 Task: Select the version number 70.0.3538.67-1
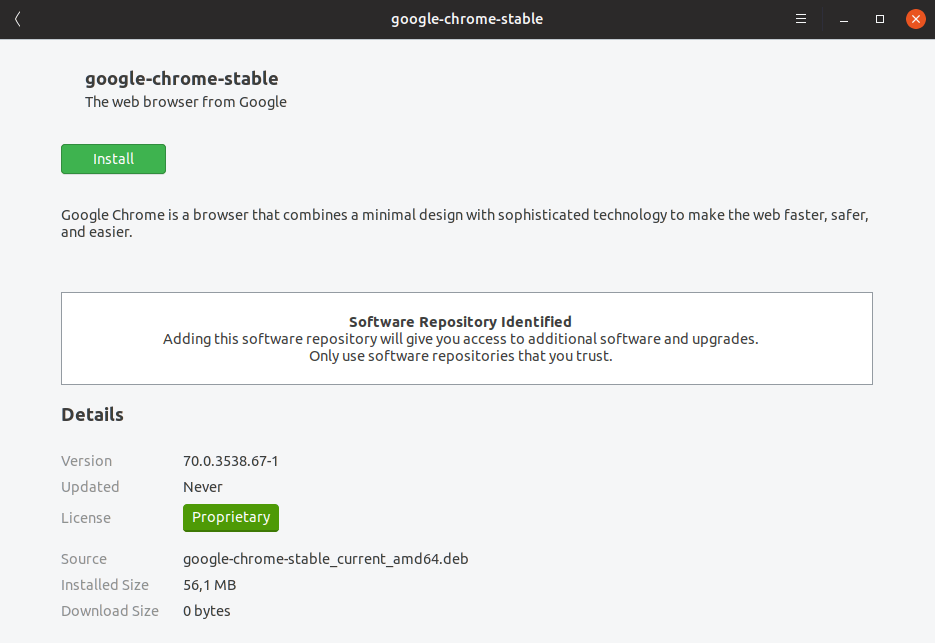click(x=230, y=461)
